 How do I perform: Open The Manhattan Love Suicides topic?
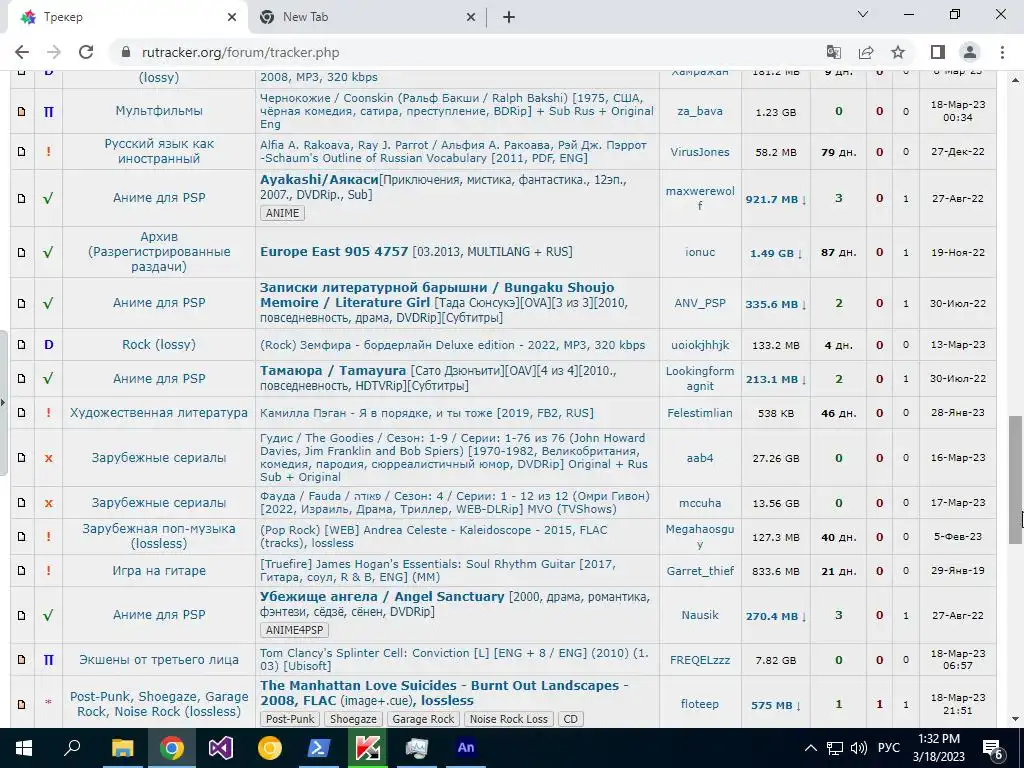click(x=444, y=693)
